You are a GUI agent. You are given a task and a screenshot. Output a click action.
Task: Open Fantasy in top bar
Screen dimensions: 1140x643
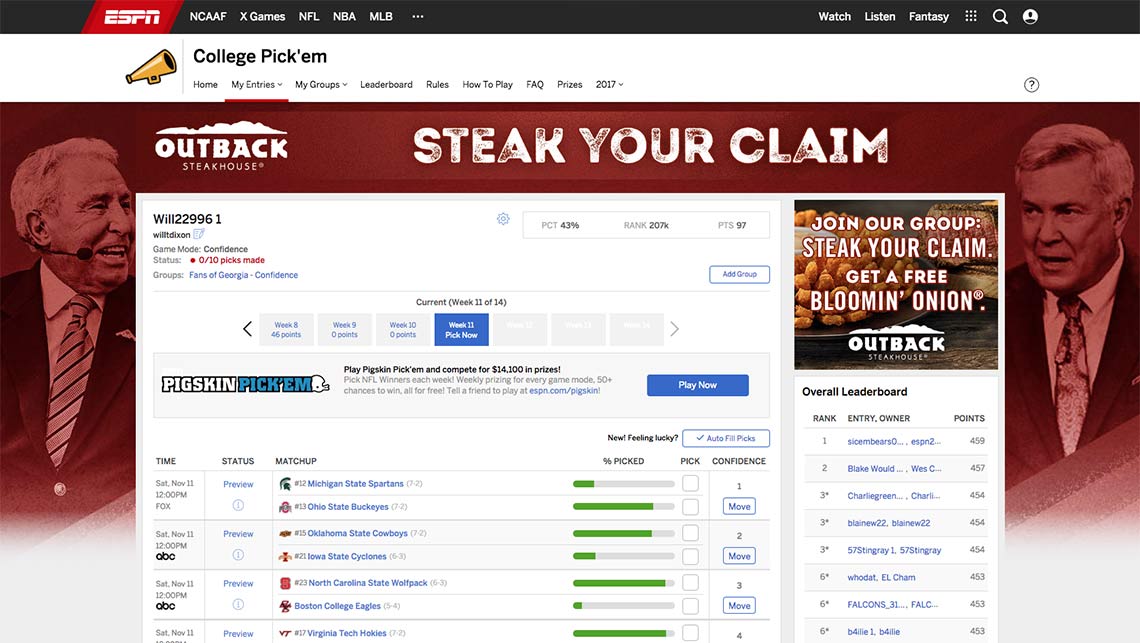[x=928, y=16]
